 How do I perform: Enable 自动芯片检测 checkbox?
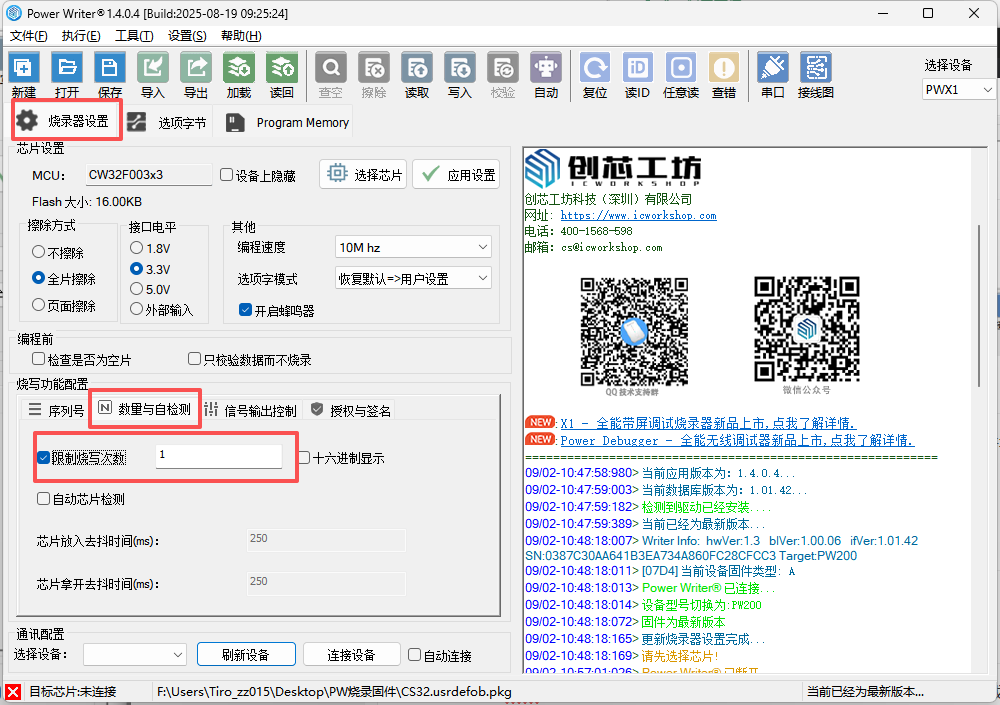point(43,499)
